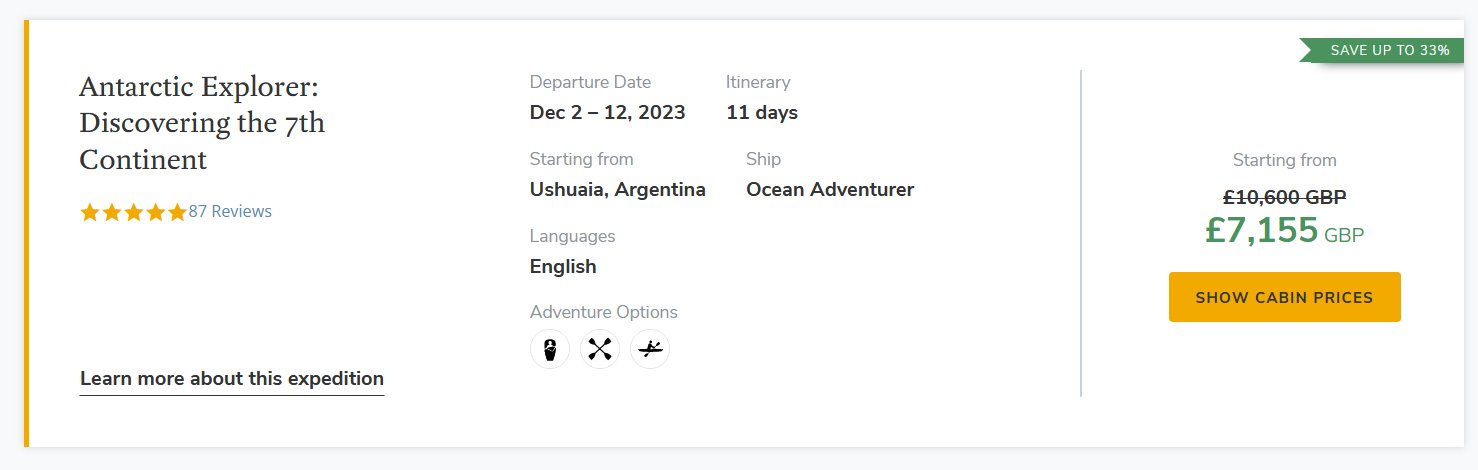The image size is (1478, 470).
Task: Click the Languages label
Action: pos(572,236)
